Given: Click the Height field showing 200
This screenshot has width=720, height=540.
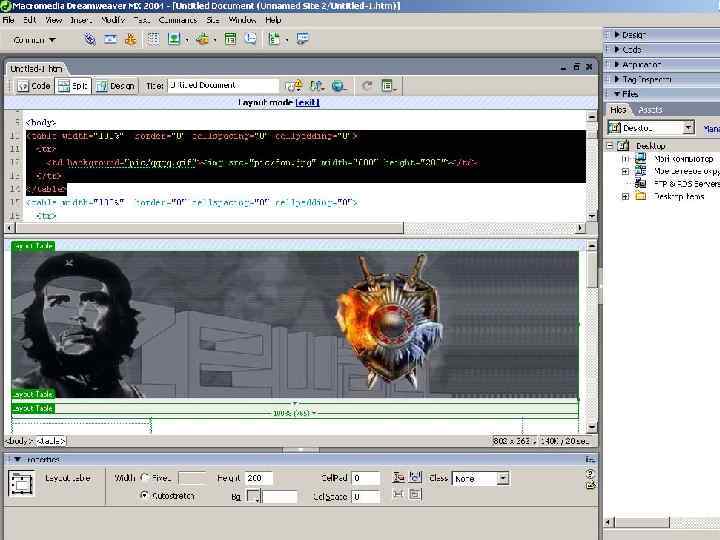Looking at the screenshot, I should 259,478.
